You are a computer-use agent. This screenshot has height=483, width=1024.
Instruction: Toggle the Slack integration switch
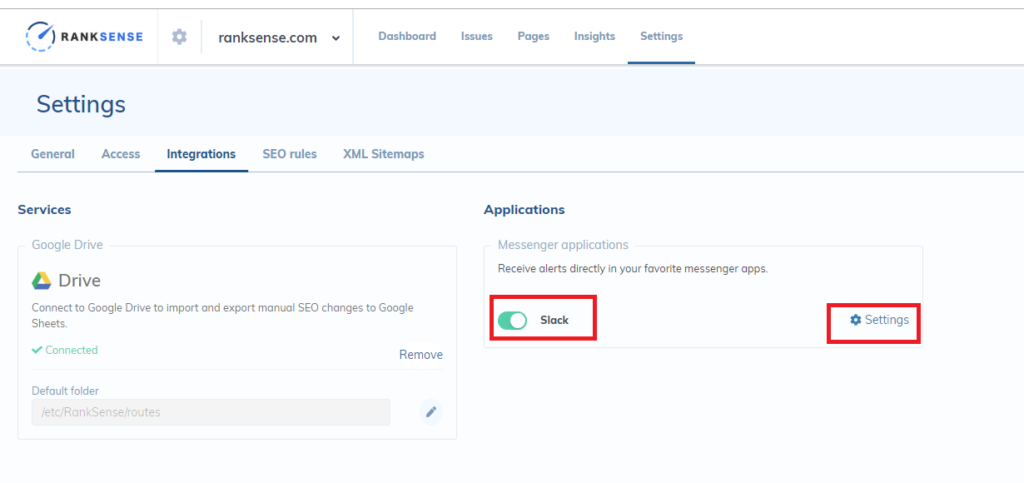click(x=512, y=320)
